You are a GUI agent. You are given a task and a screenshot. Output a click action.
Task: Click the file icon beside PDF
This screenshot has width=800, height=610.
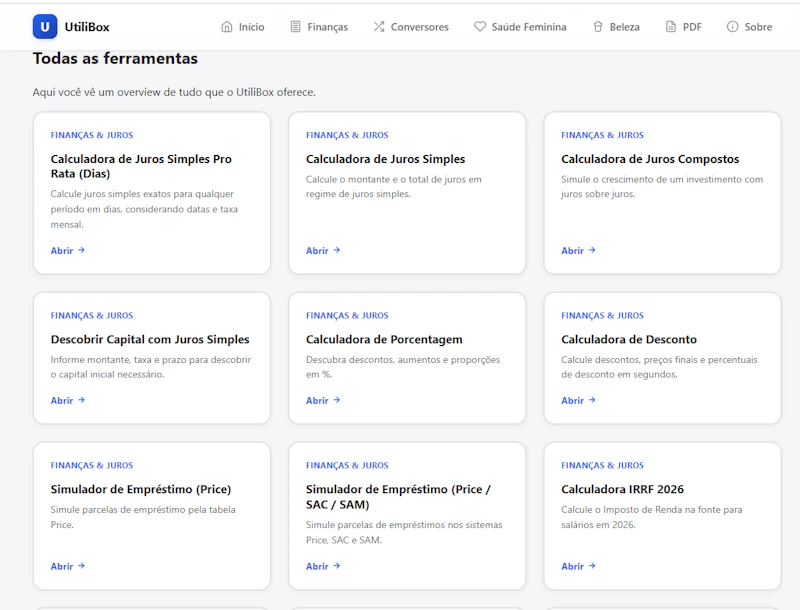(671, 27)
